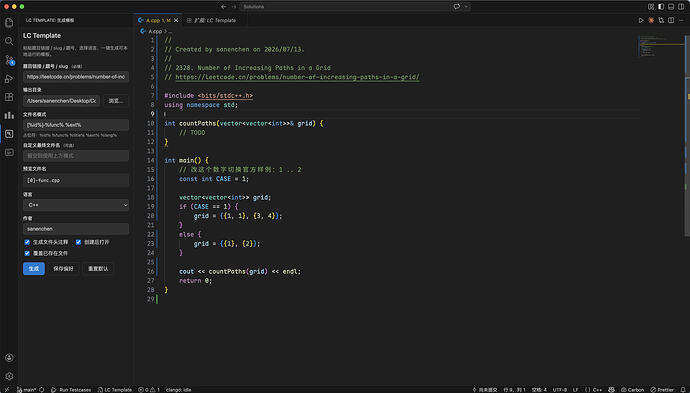Open the bar-chart icon view in activity bar
The width and height of the screenshot is (690, 393).
coord(9,115)
